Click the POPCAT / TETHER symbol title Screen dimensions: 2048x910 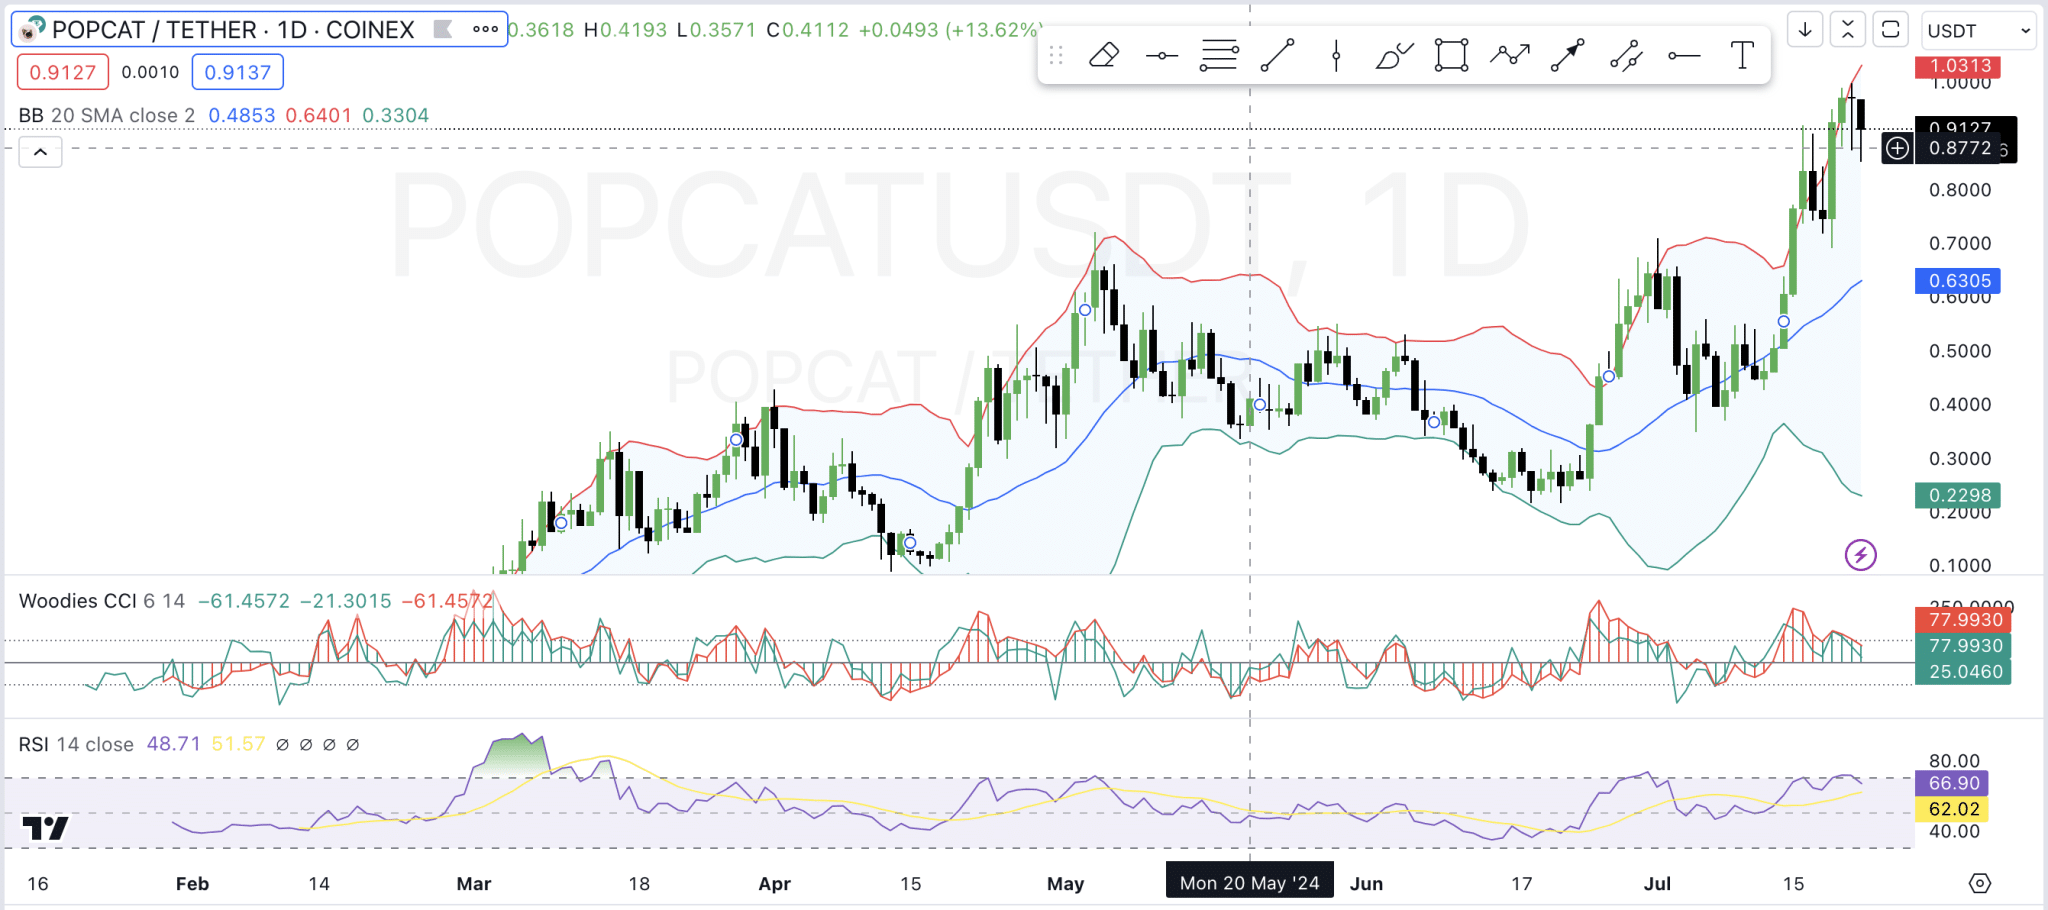(x=232, y=29)
